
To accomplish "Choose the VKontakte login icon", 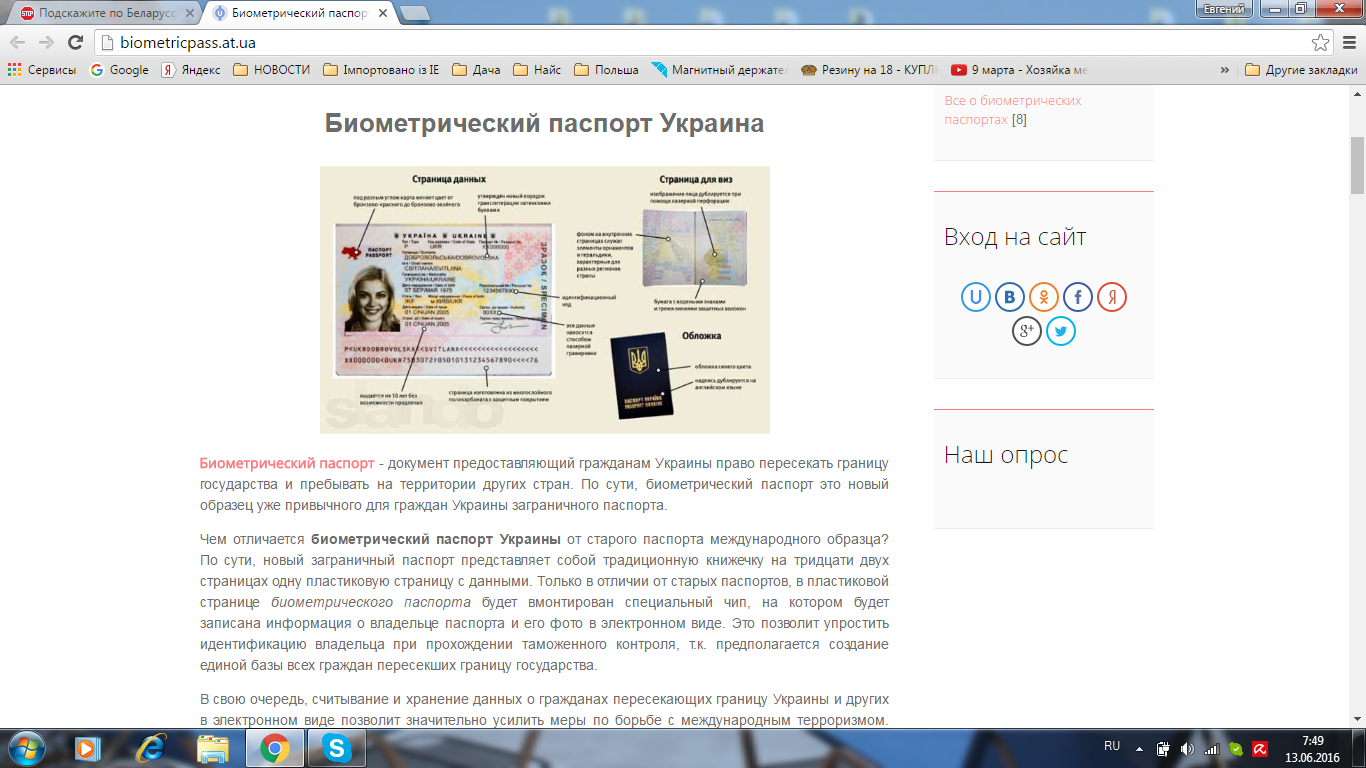I will pos(1010,297).
